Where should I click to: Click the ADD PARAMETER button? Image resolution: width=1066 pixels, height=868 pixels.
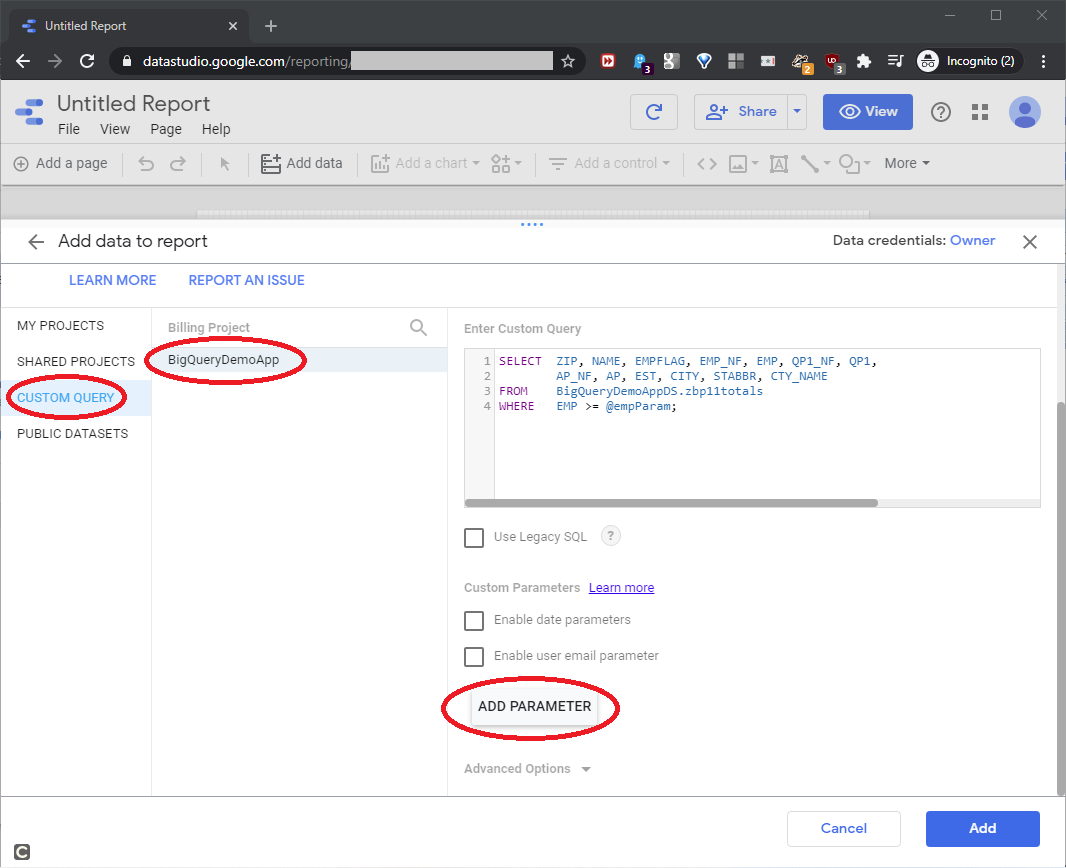tap(534, 706)
